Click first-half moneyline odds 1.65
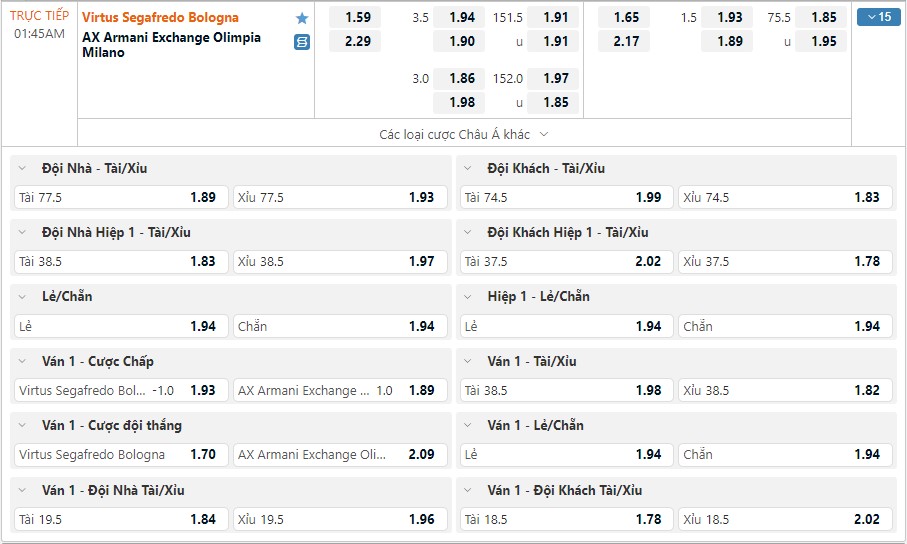This screenshot has height=544, width=907. [624, 17]
